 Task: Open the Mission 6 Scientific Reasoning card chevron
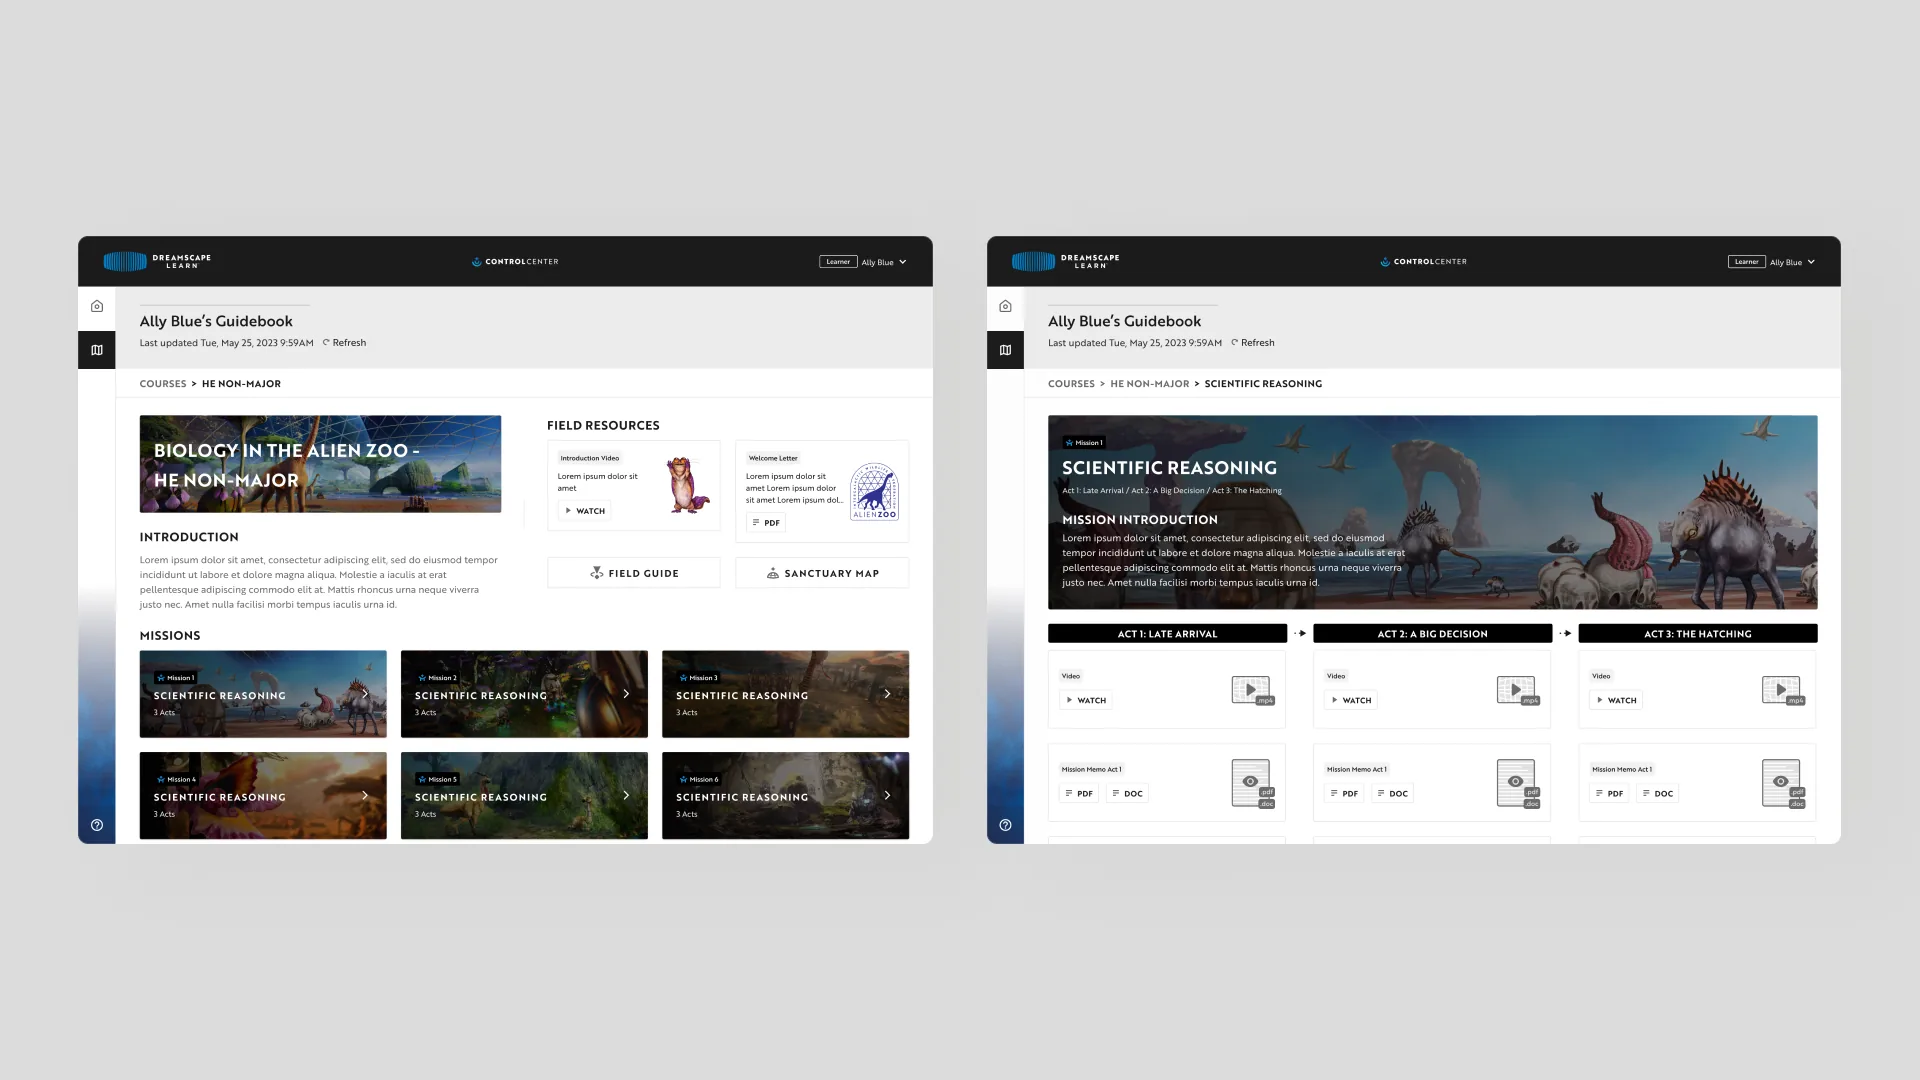[x=887, y=796]
